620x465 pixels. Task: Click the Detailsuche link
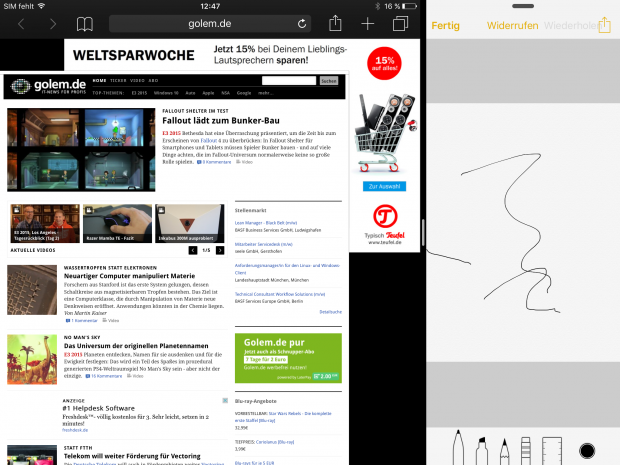pyautogui.click(x=331, y=312)
